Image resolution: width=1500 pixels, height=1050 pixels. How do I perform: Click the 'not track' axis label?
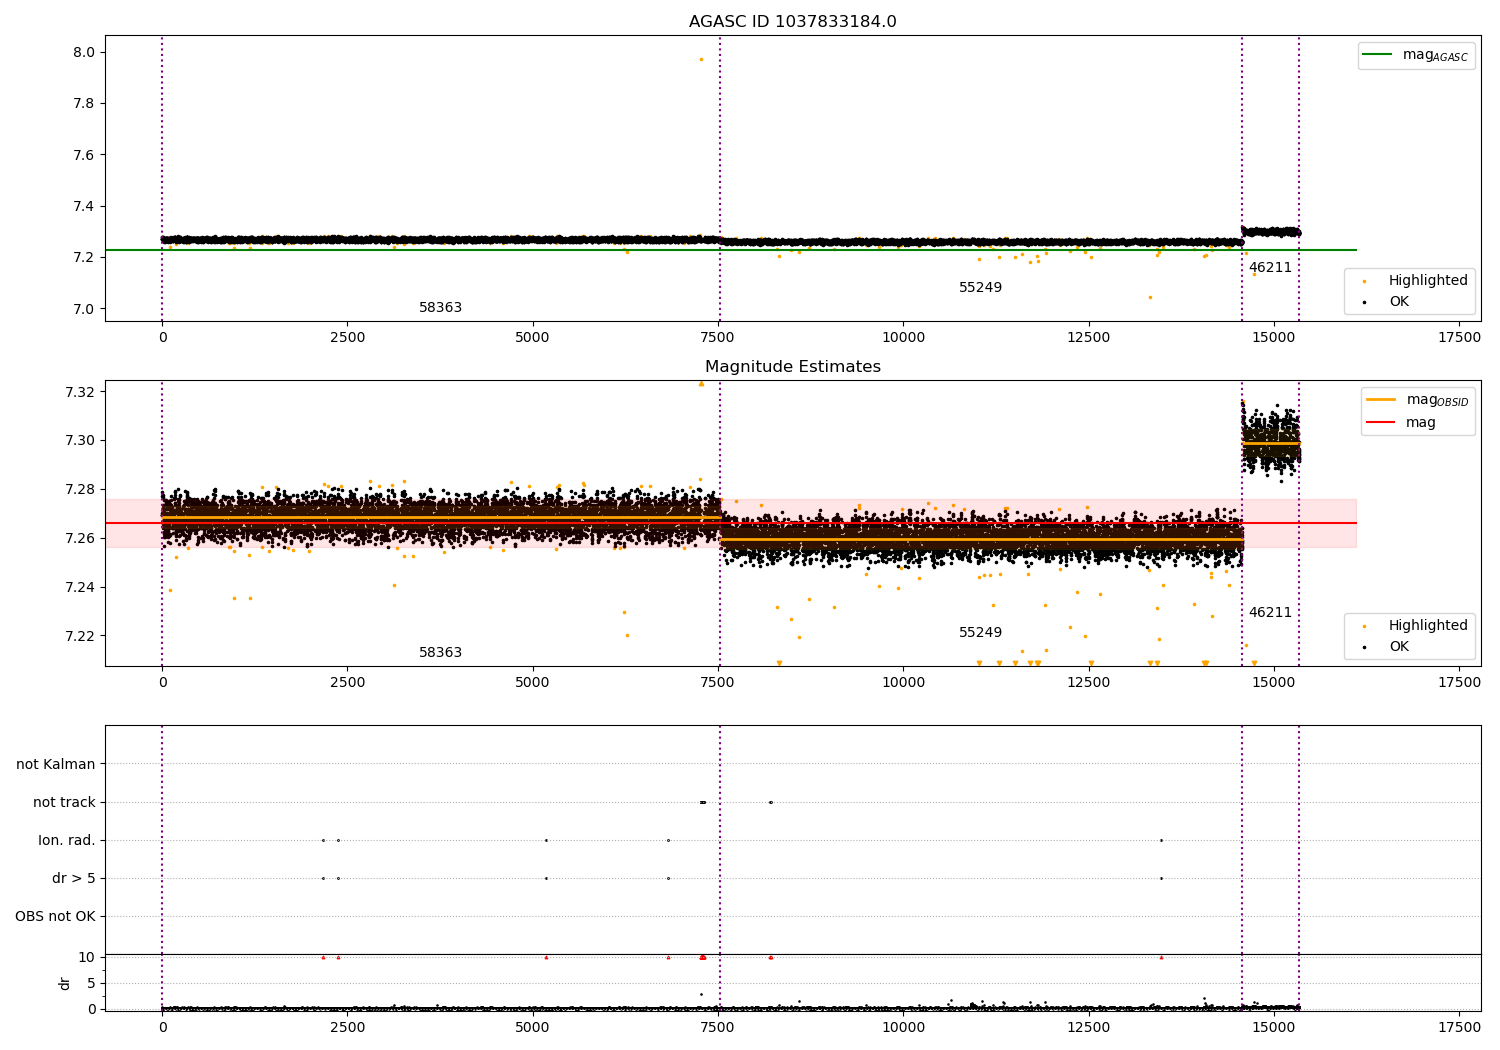(x=64, y=802)
